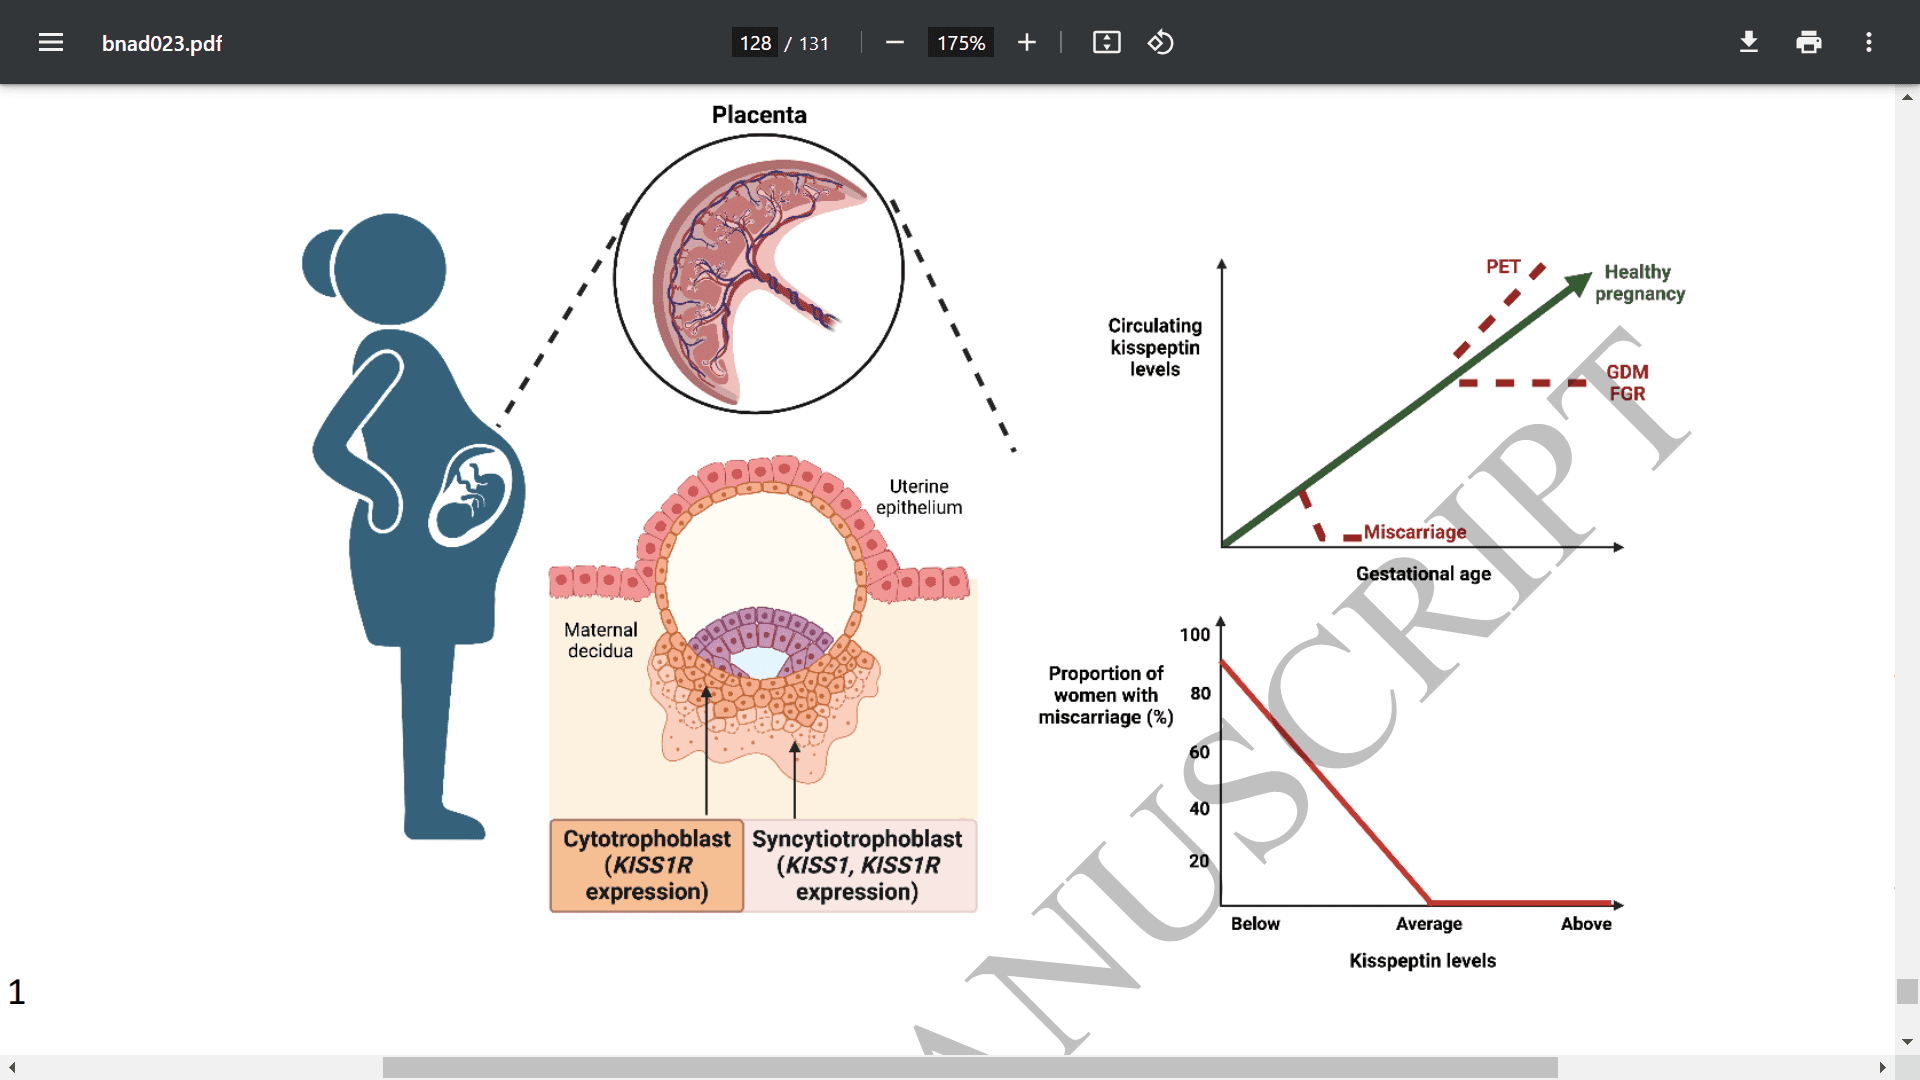Click the '100' y-axis tick value

click(1195, 635)
